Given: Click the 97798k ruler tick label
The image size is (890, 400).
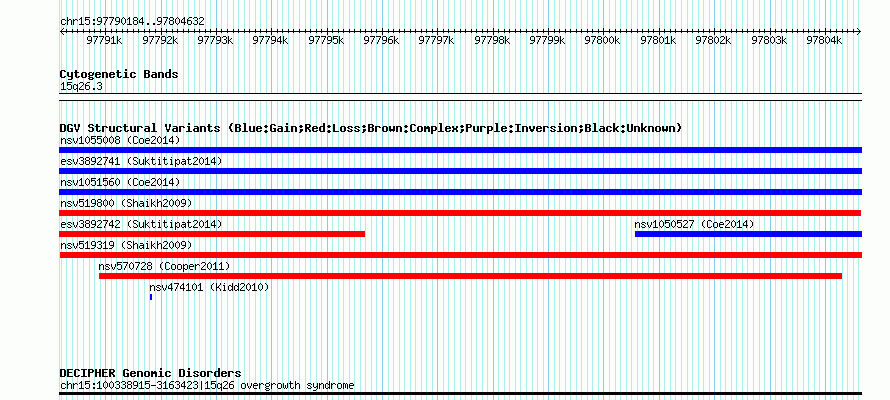Looking at the screenshot, I should click(x=492, y=40).
